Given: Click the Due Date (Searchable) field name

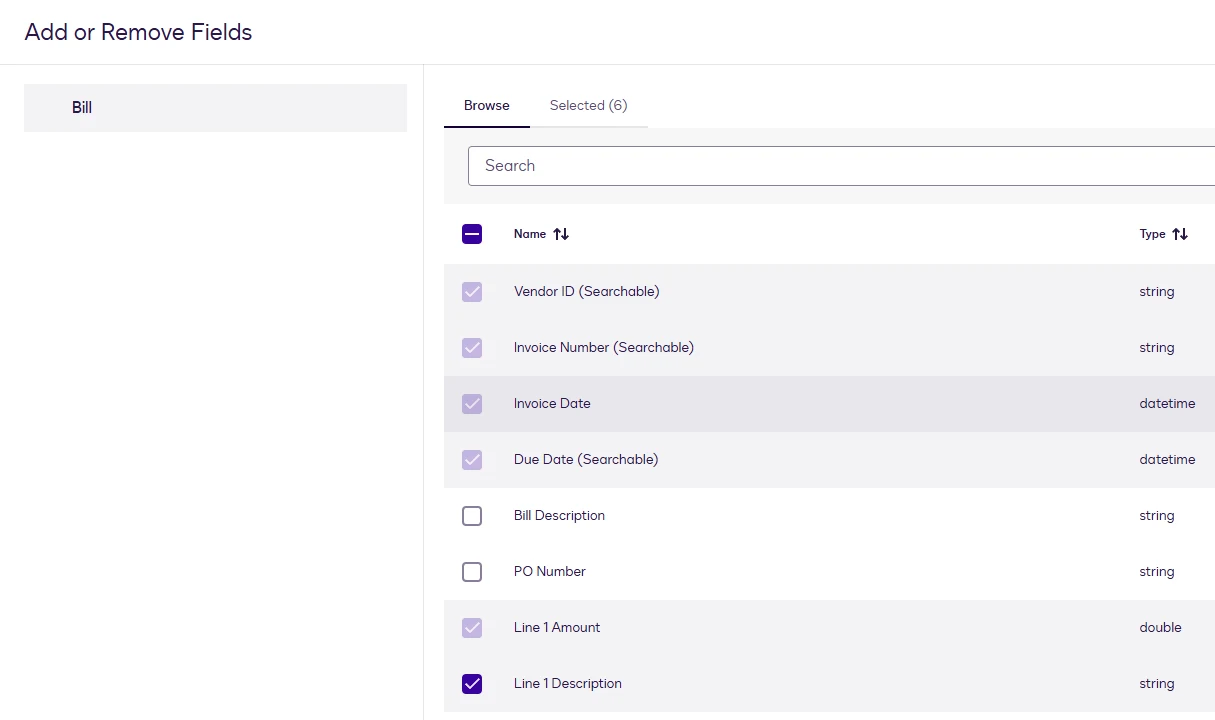Looking at the screenshot, I should [586, 460].
